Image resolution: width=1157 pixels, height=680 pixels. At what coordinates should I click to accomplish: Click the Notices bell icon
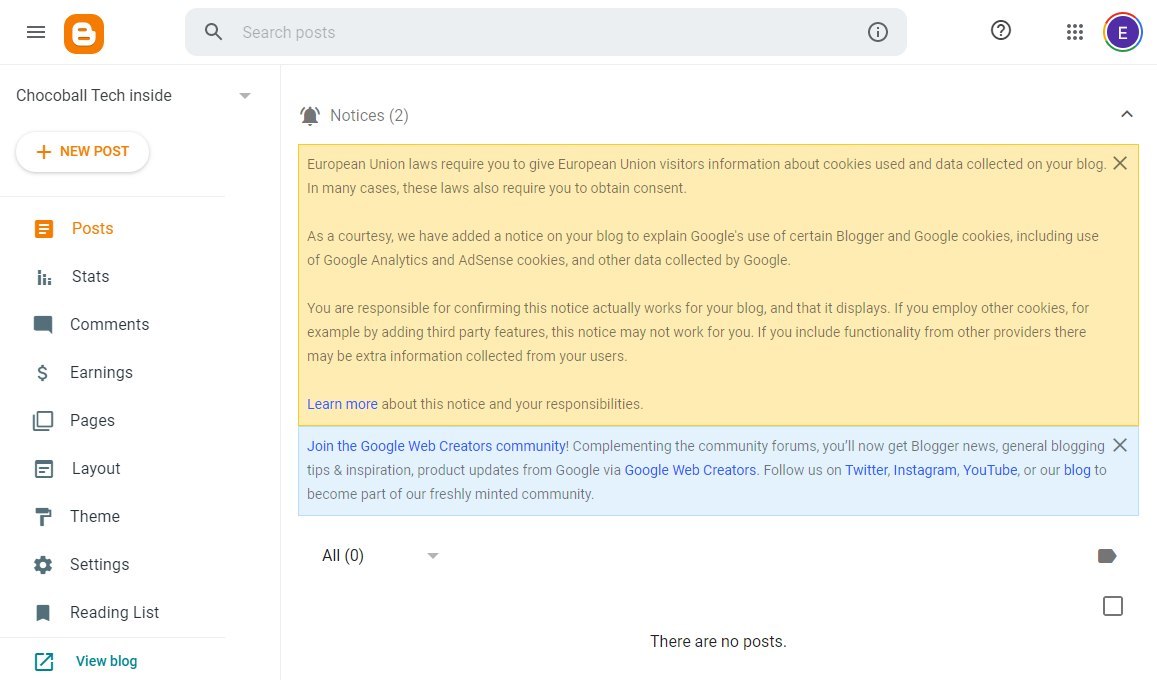click(x=310, y=116)
